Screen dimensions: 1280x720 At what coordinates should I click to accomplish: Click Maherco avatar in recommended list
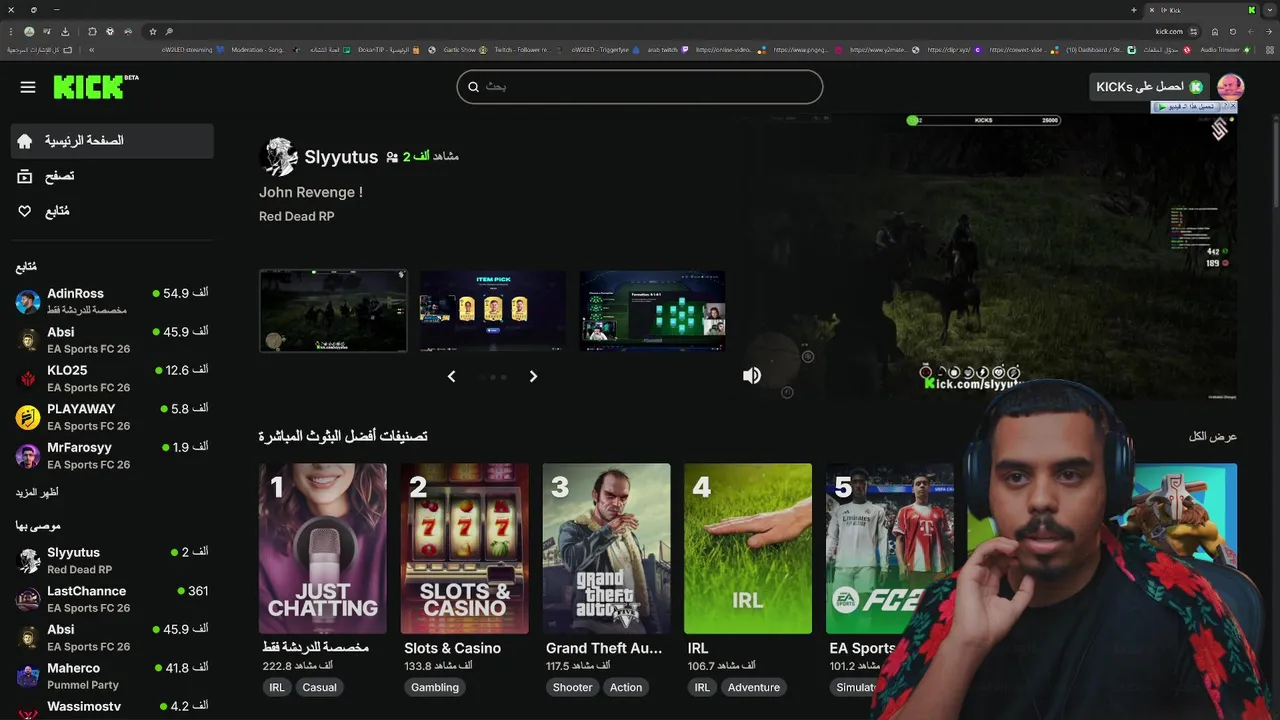[28, 676]
